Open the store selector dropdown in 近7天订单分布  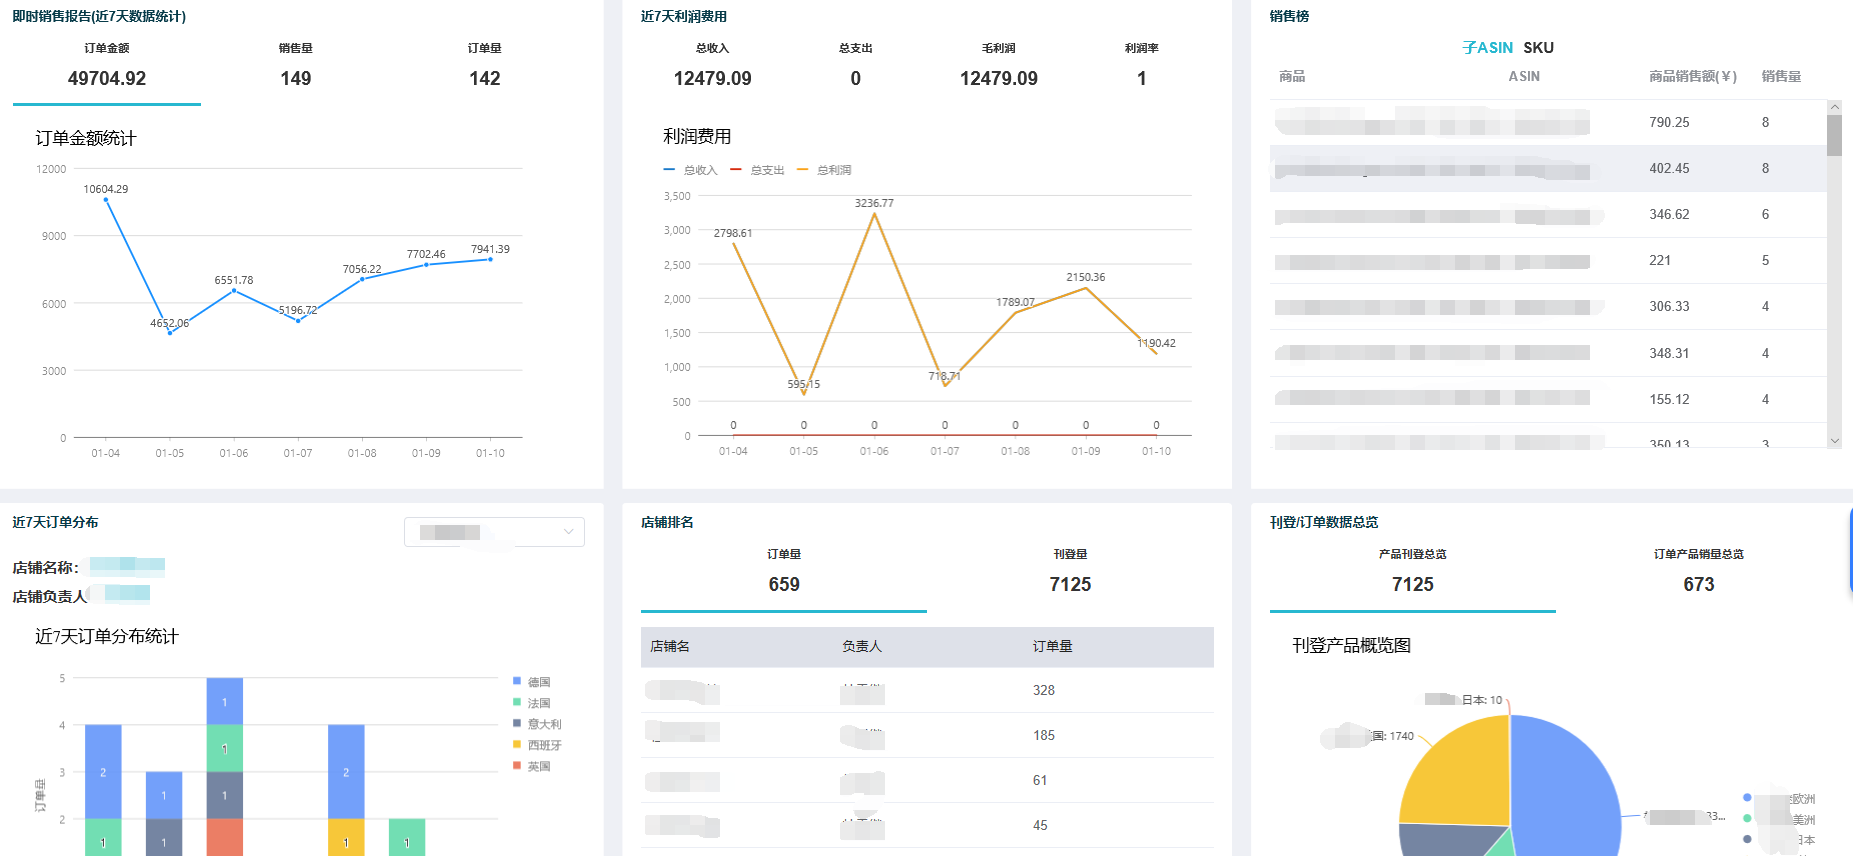click(494, 532)
